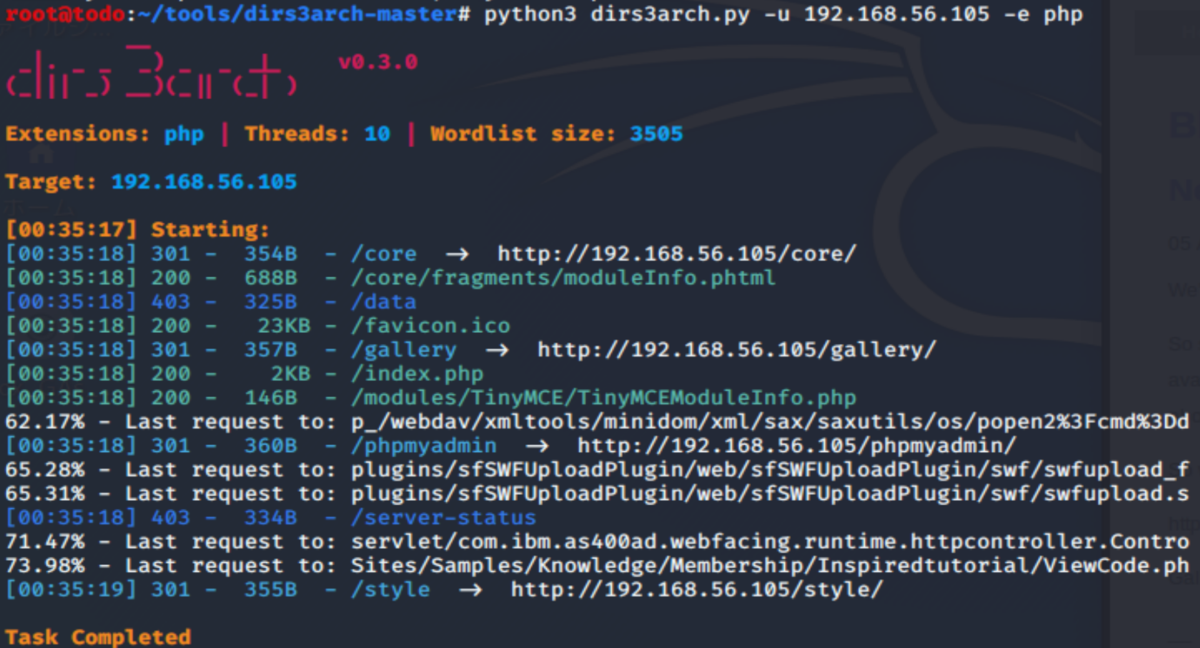The height and width of the screenshot is (648, 1200).
Task: Click the version label v0.3.0
Action: point(377,62)
